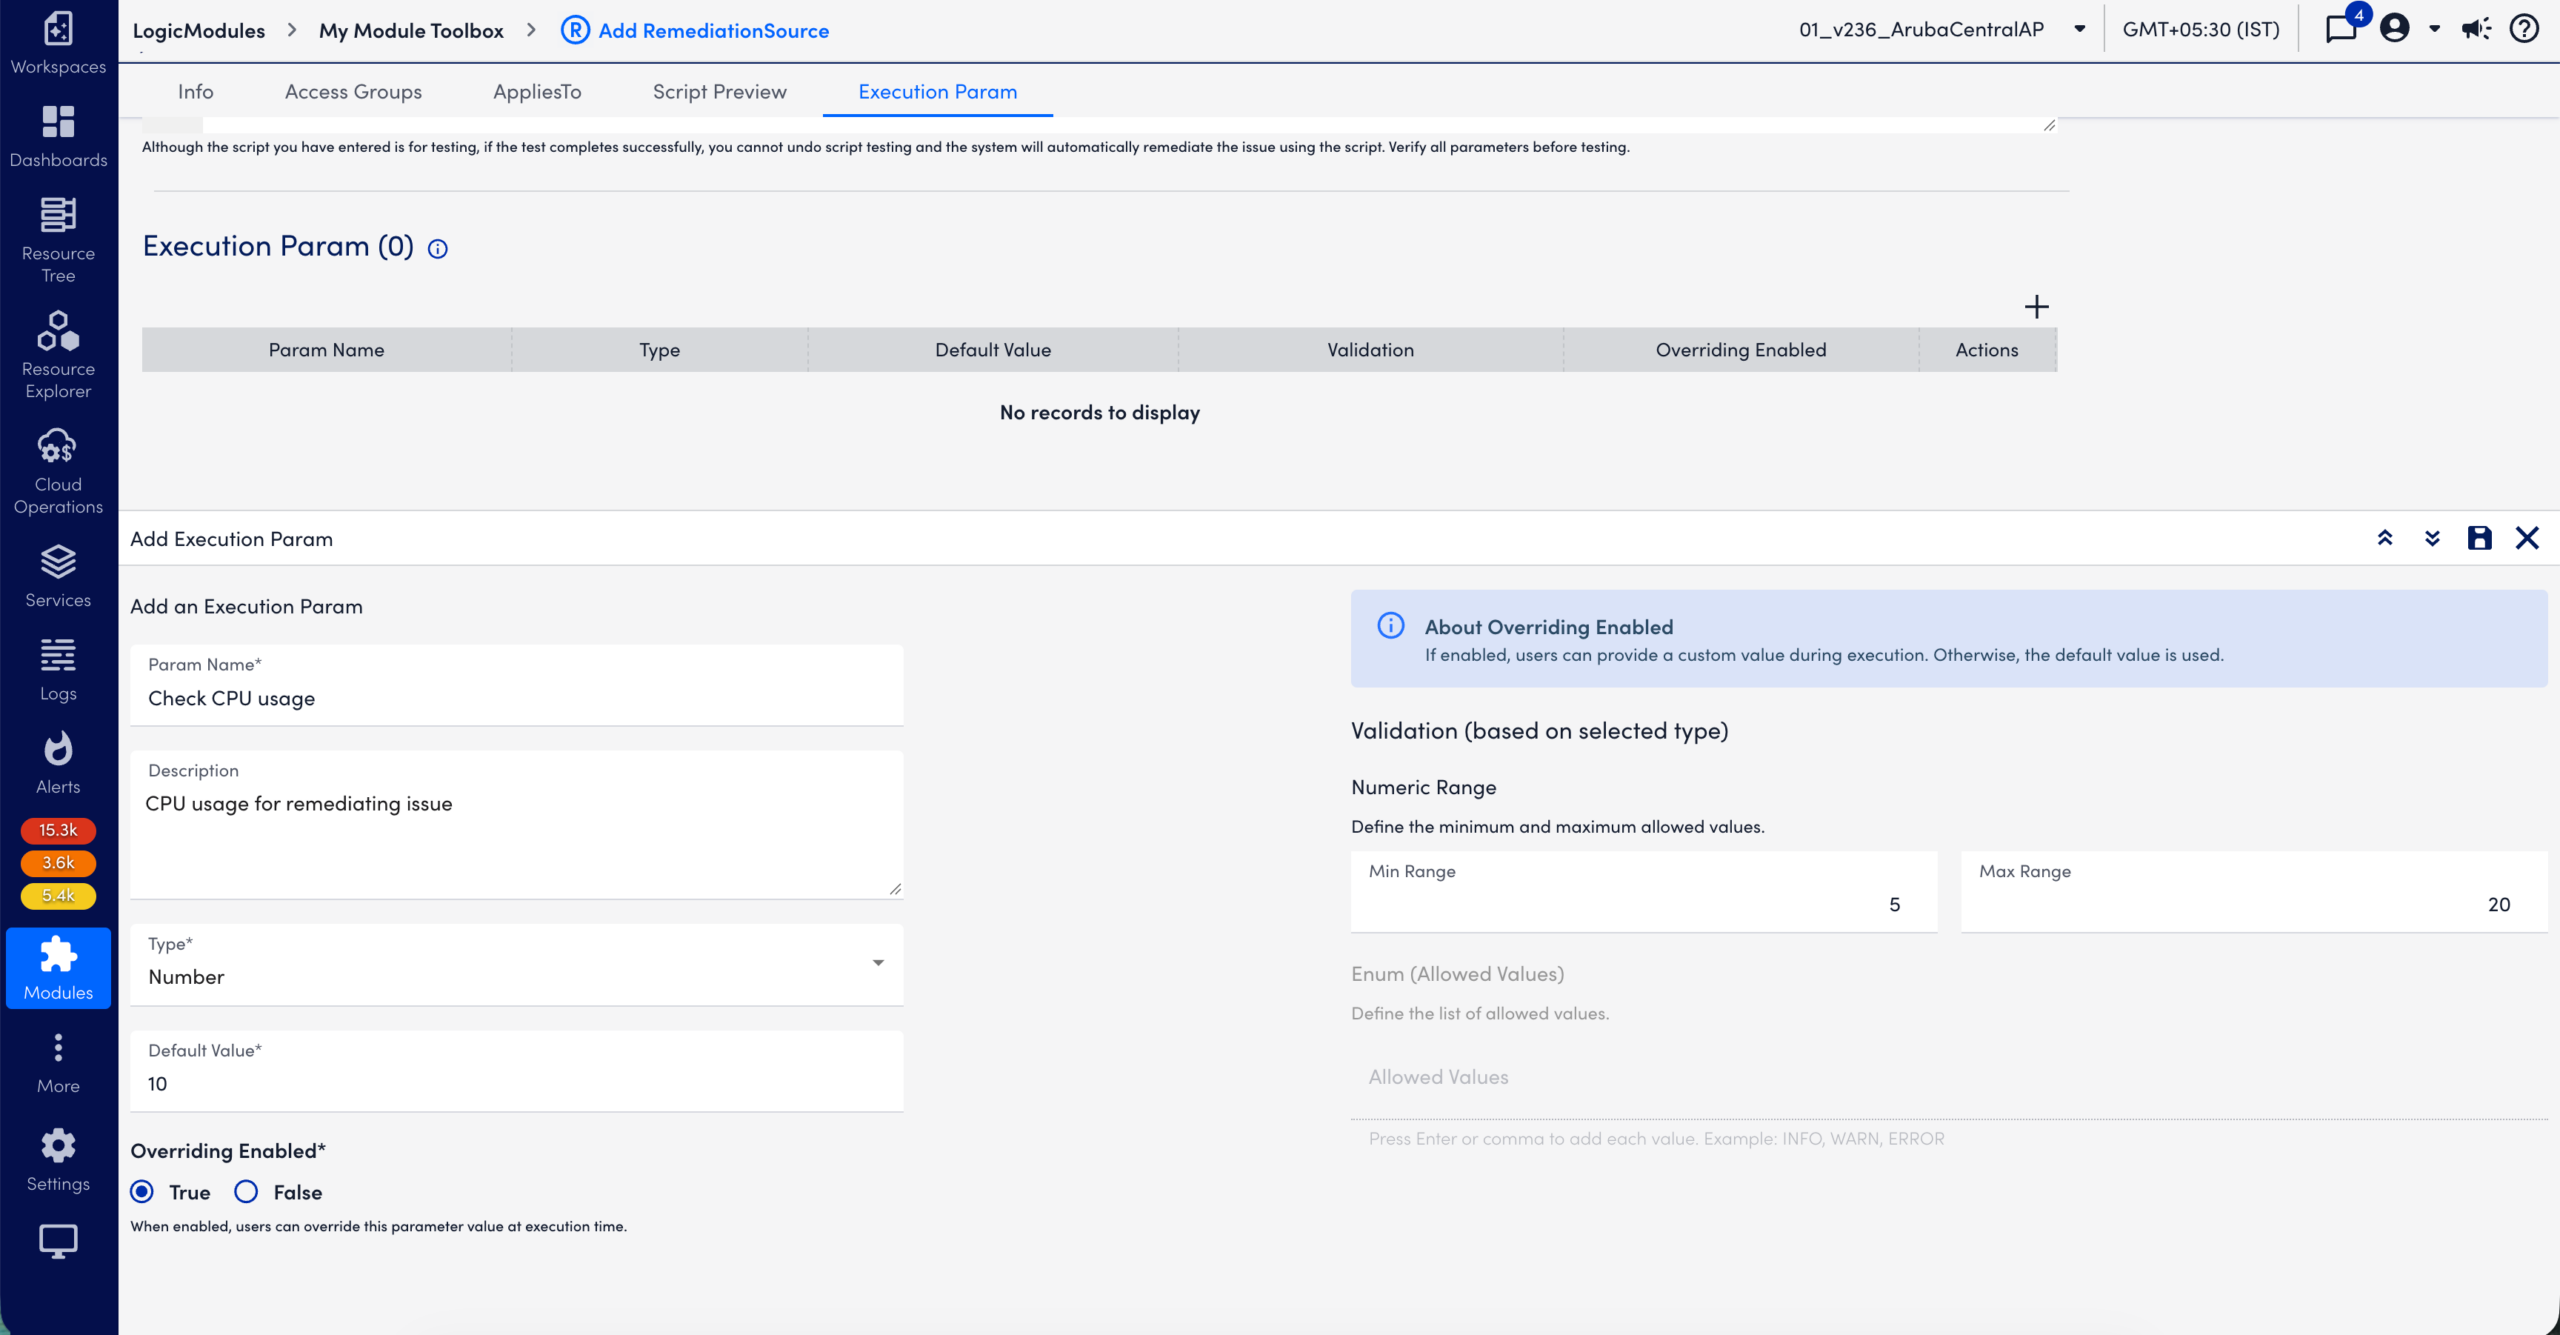Expand panel with the double up chevron
The width and height of the screenshot is (2560, 1335).
(2384, 538)
